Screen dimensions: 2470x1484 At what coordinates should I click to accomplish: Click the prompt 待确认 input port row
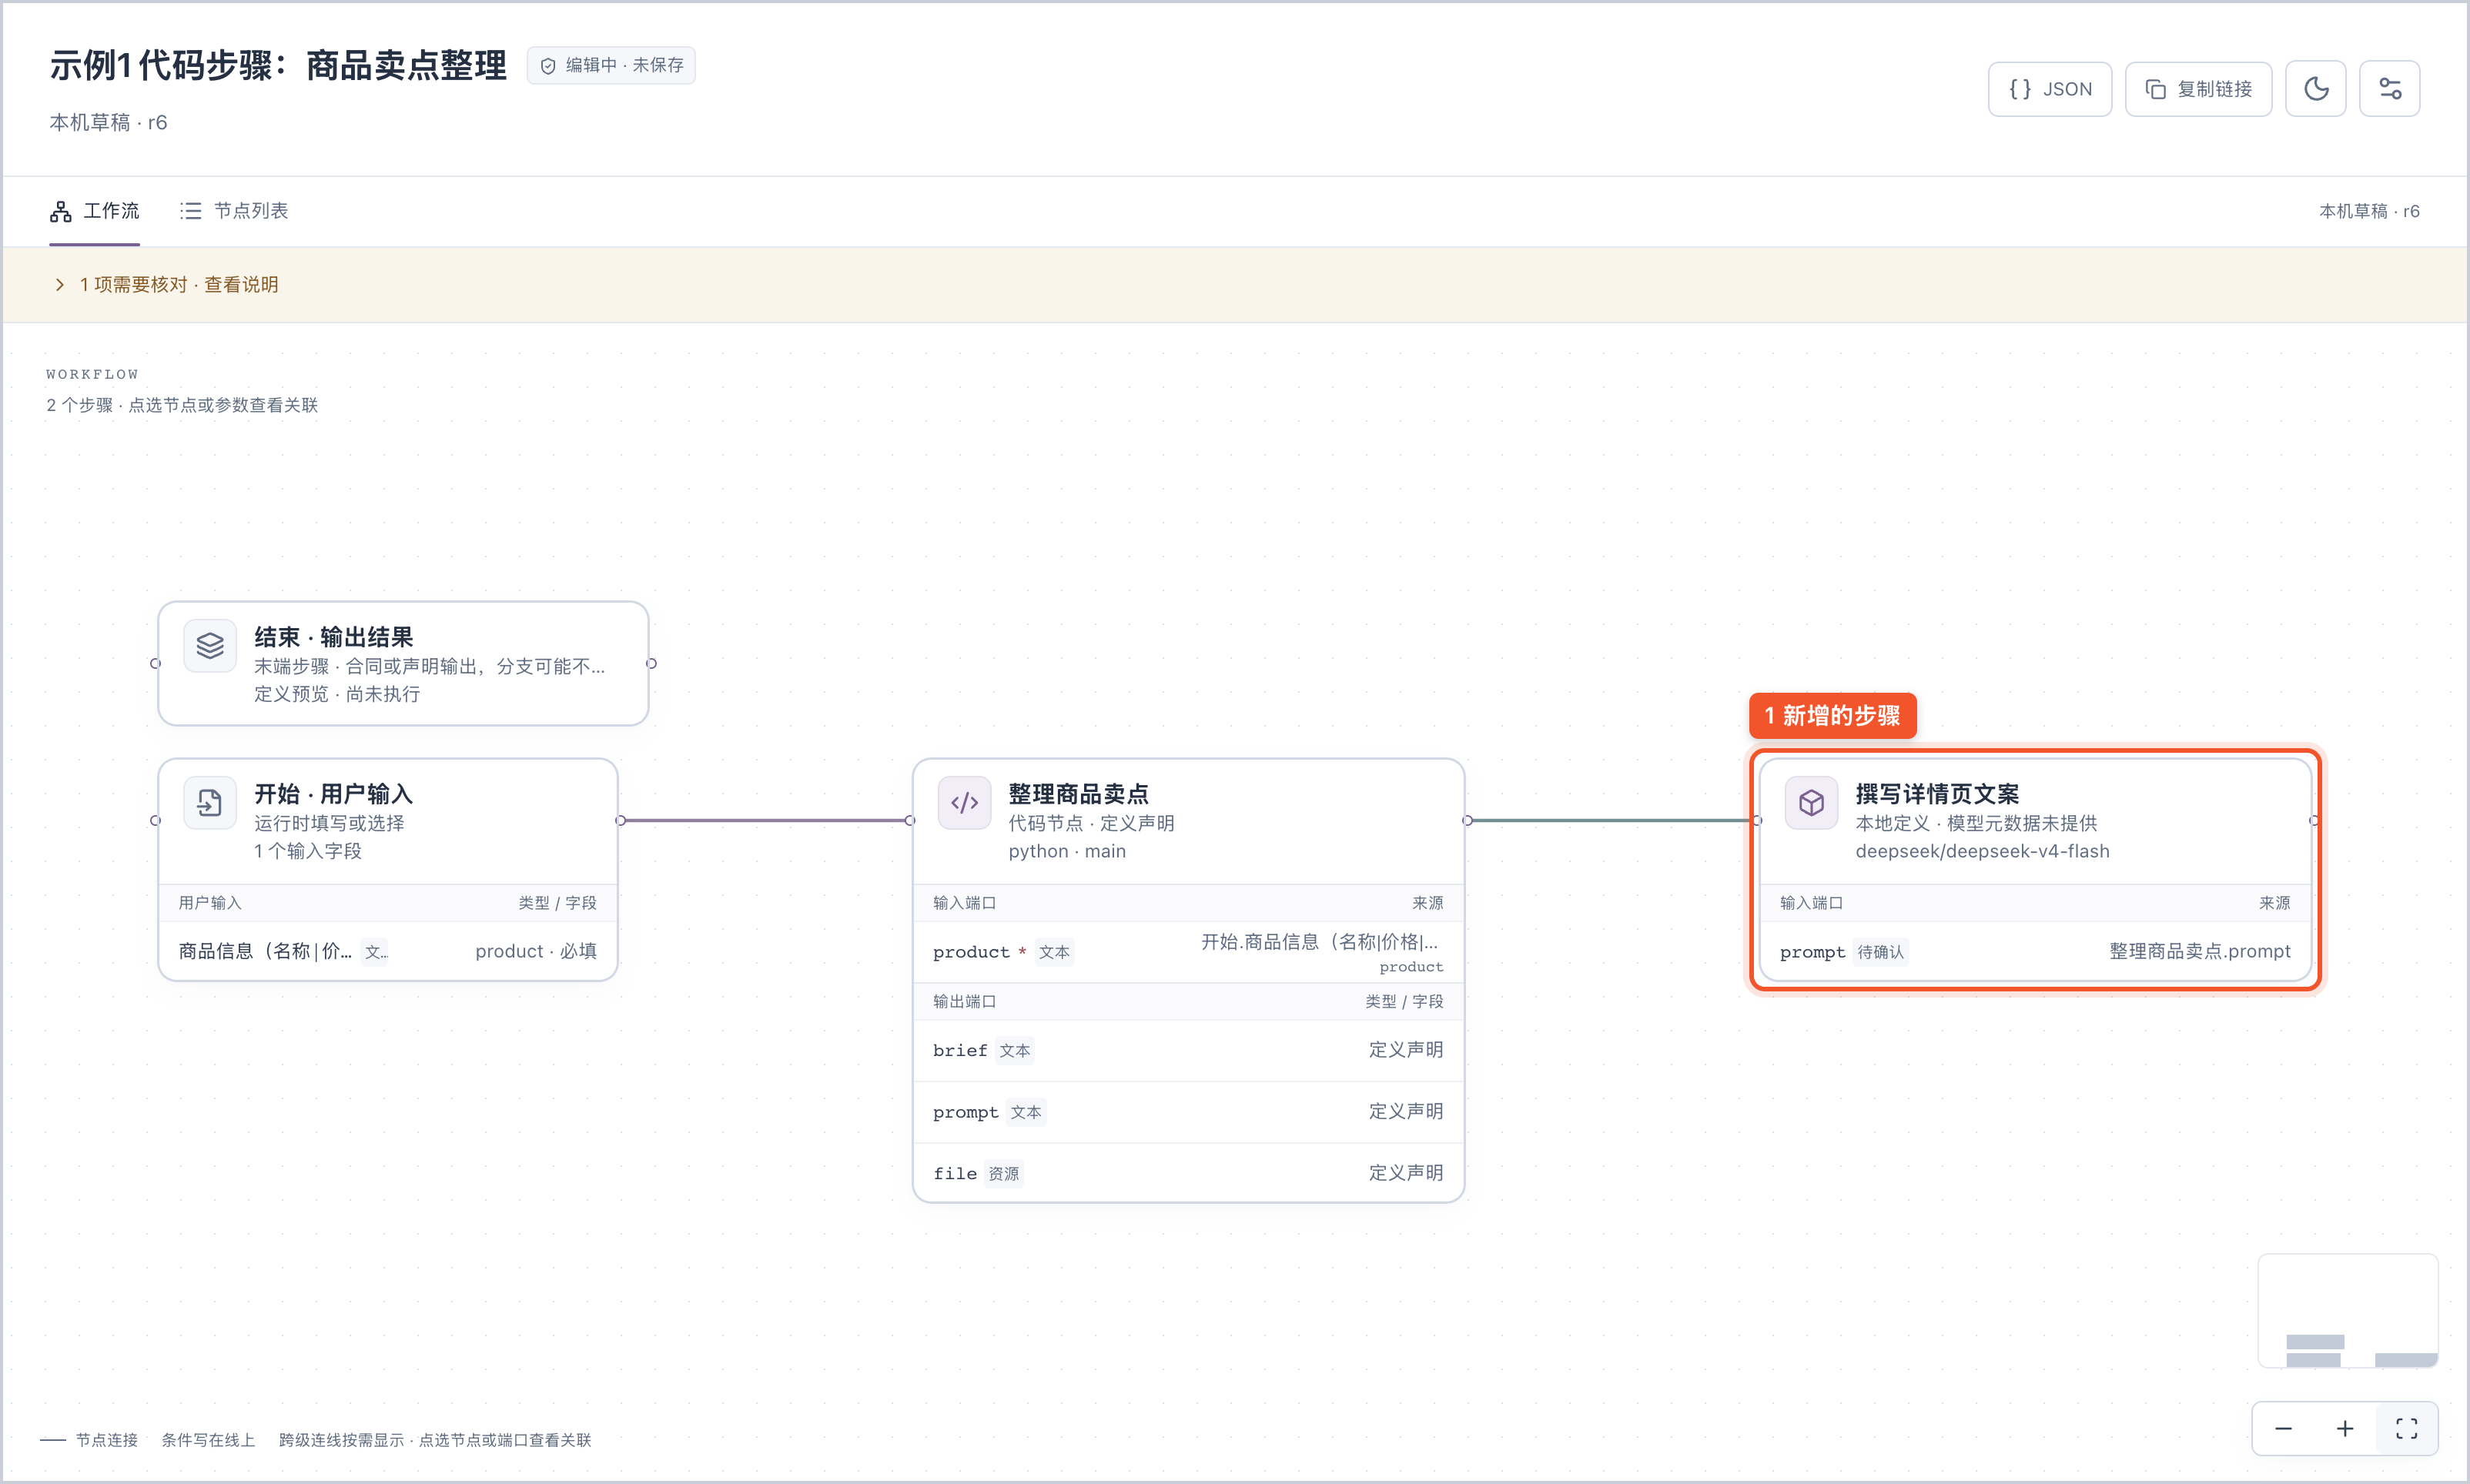2035,951
